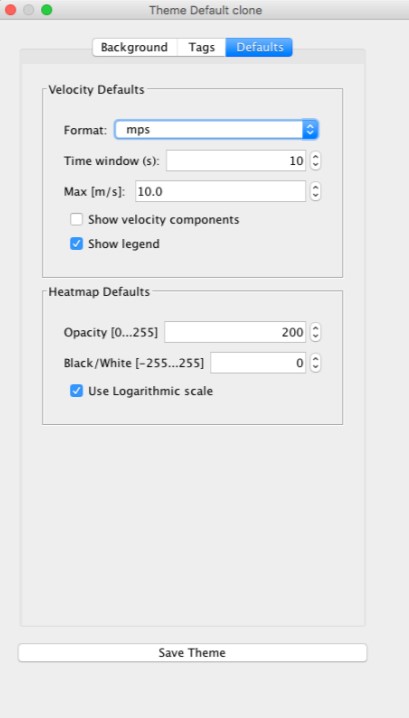
Task: Click the Format dropdown arrow button
Action: click(310, 130)
